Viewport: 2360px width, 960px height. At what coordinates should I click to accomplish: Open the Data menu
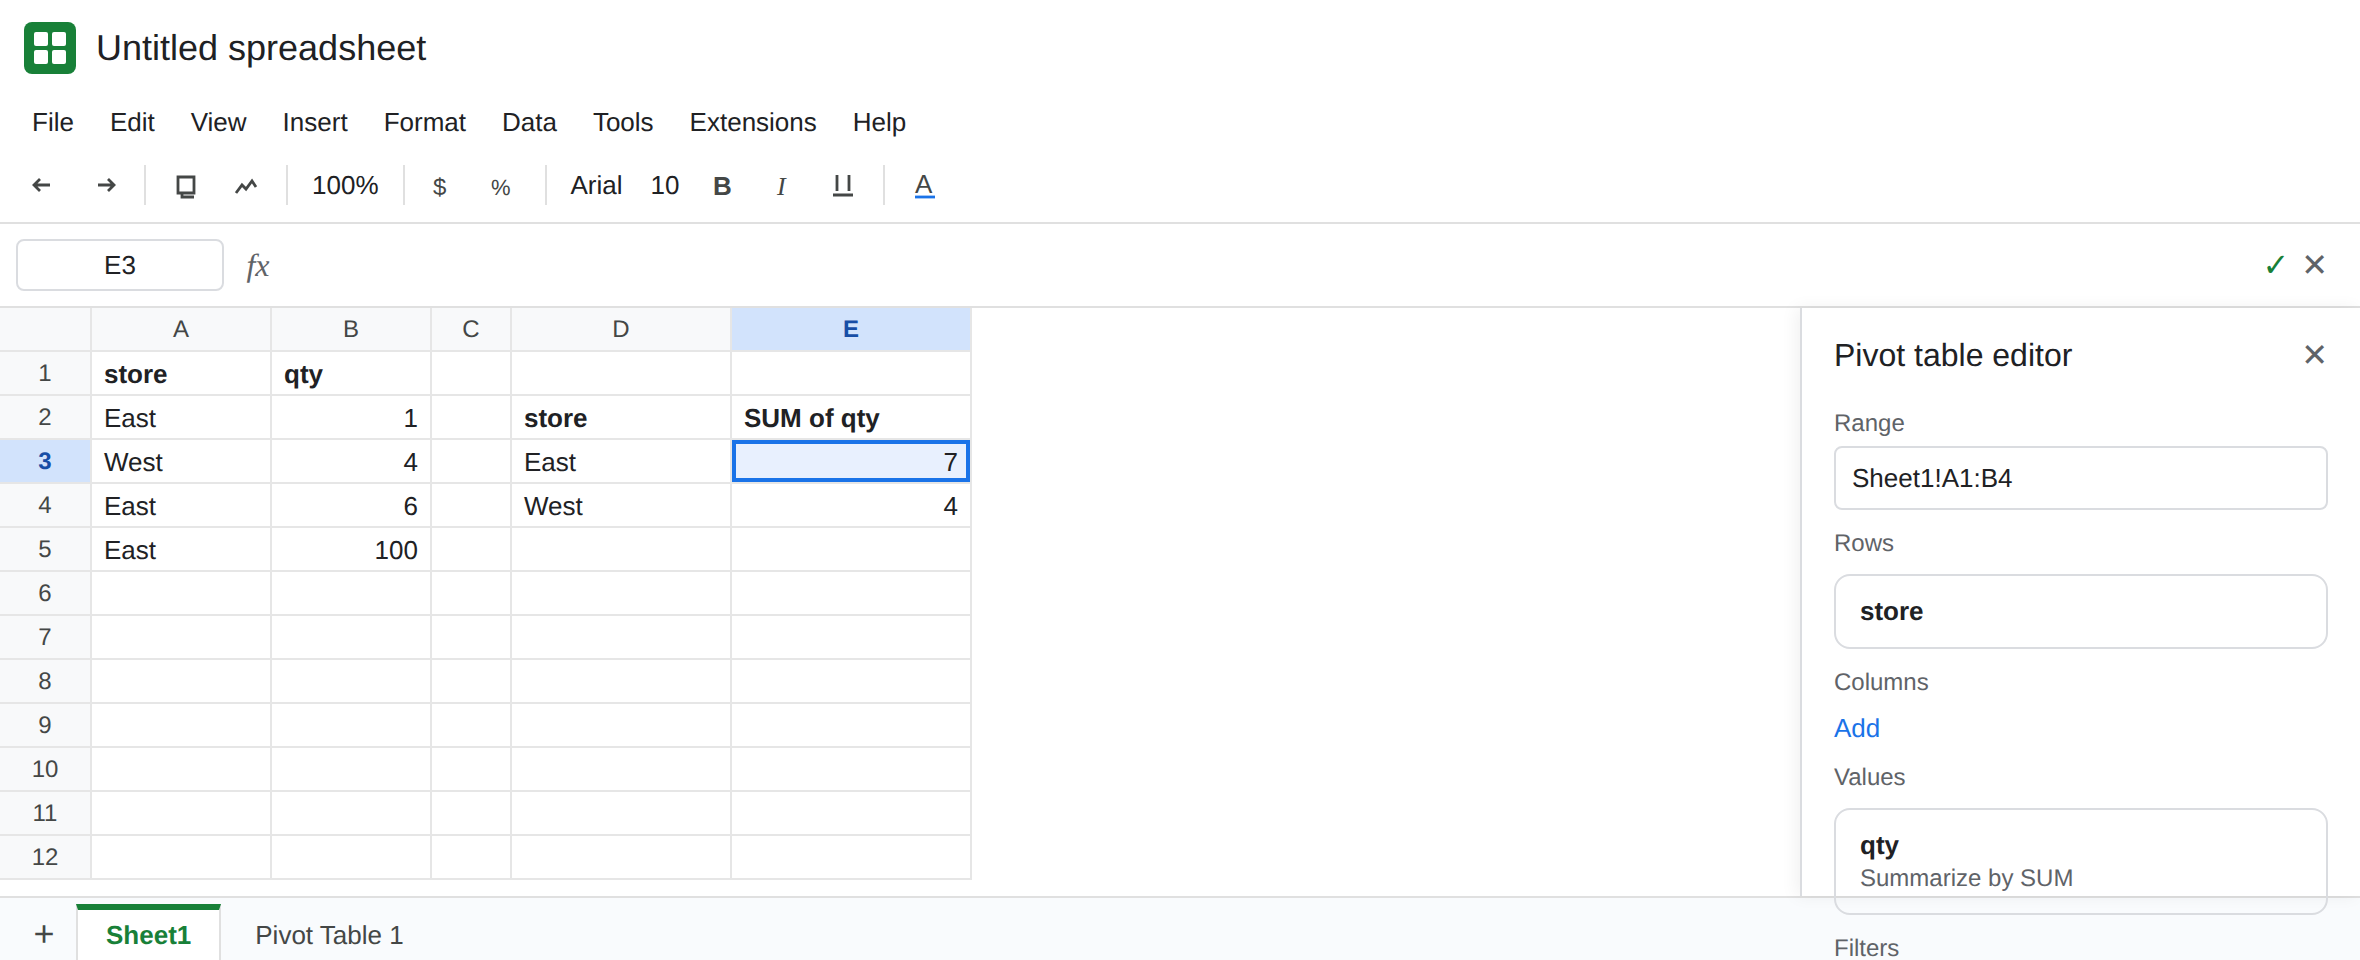pos(529,122)
